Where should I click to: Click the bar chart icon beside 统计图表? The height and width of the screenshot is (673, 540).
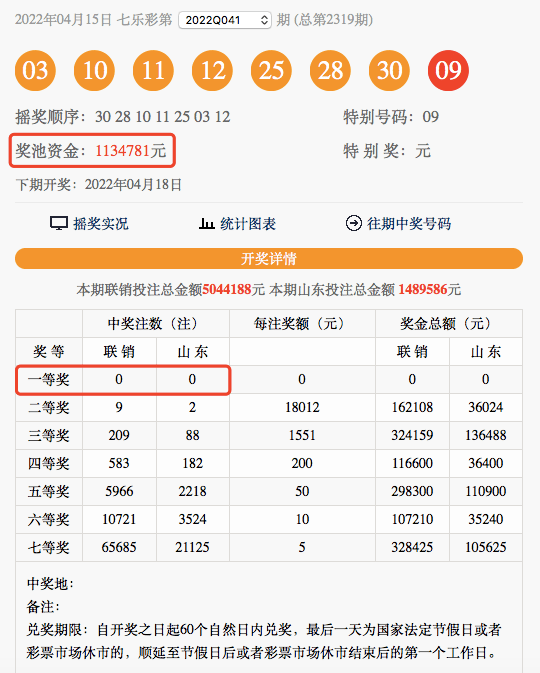tap(206, 224)
